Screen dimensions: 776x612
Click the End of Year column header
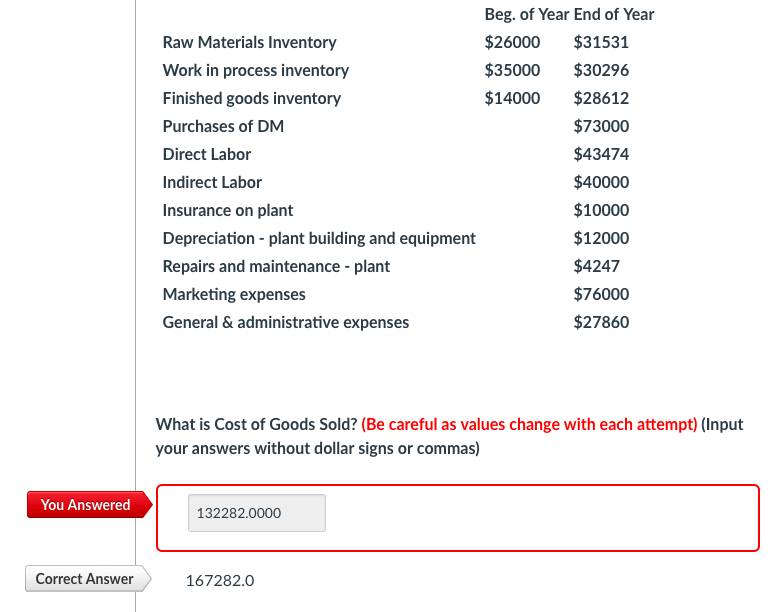click(614, 14)
